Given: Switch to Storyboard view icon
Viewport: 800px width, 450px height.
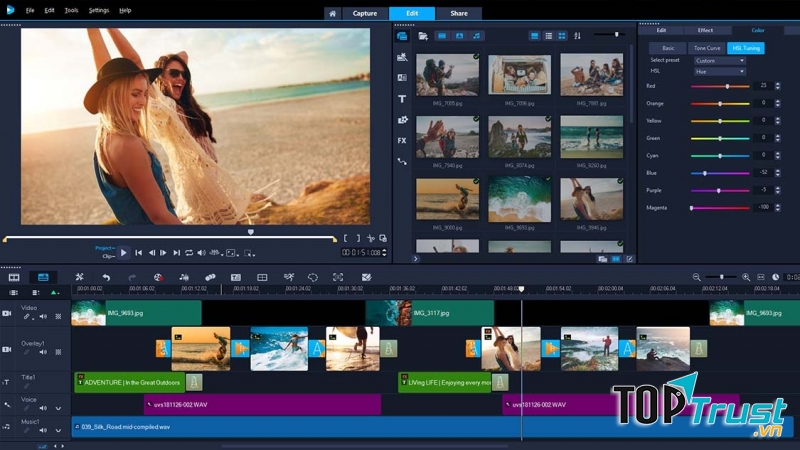Looking at the screenshot, I should point(14,277).
